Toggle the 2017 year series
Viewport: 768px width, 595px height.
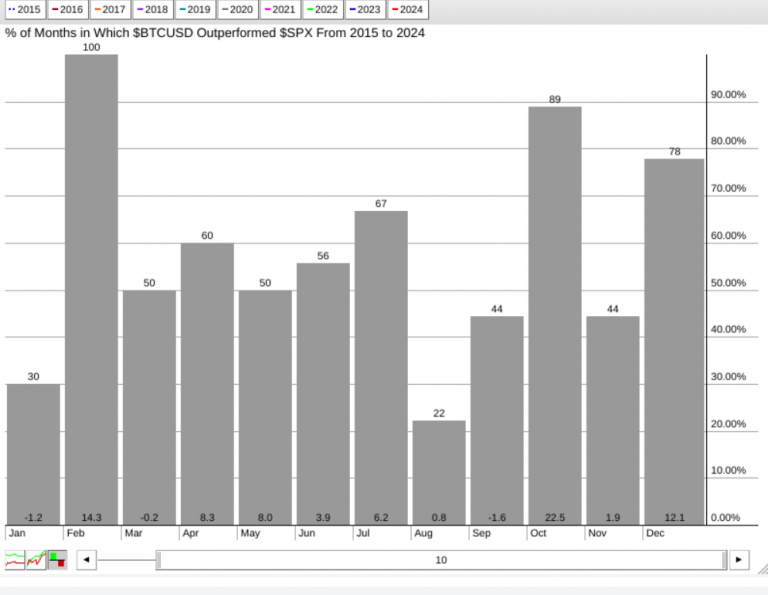pyautogui.click(x=110, y=10)
